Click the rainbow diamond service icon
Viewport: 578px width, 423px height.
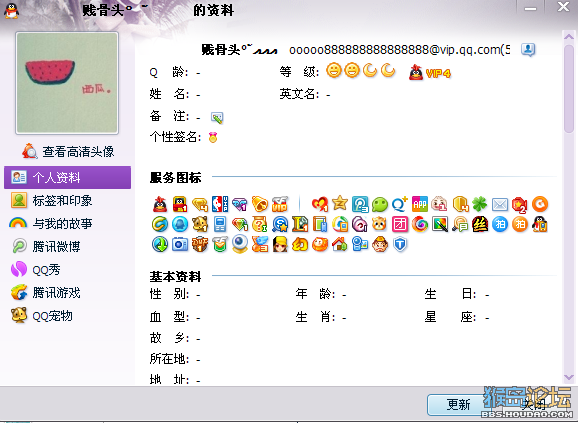(x=240, y=224)
